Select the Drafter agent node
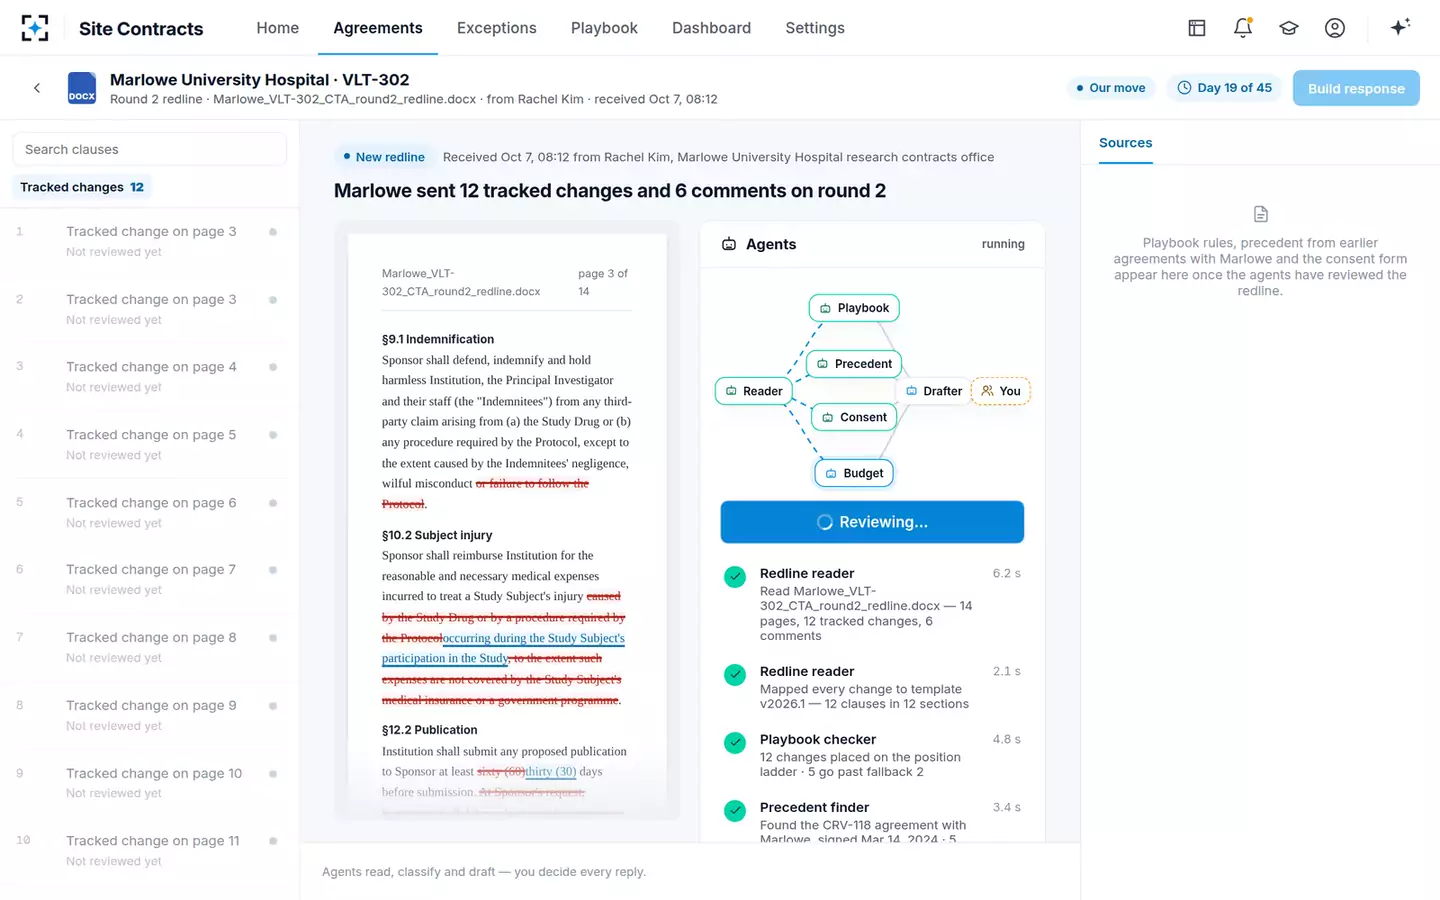This screenshot has height=900, width=1440. 933,391
